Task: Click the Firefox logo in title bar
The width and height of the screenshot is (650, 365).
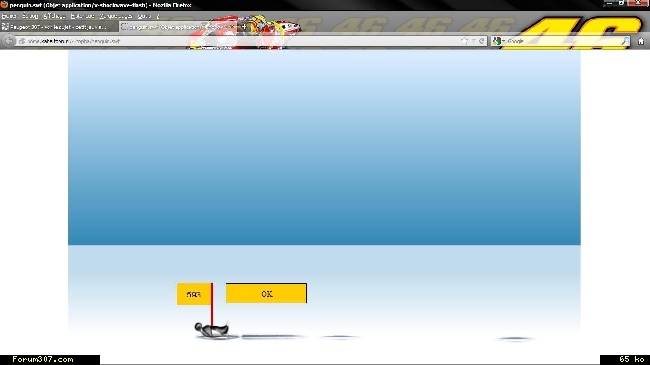Action: [x=4, y=5]
